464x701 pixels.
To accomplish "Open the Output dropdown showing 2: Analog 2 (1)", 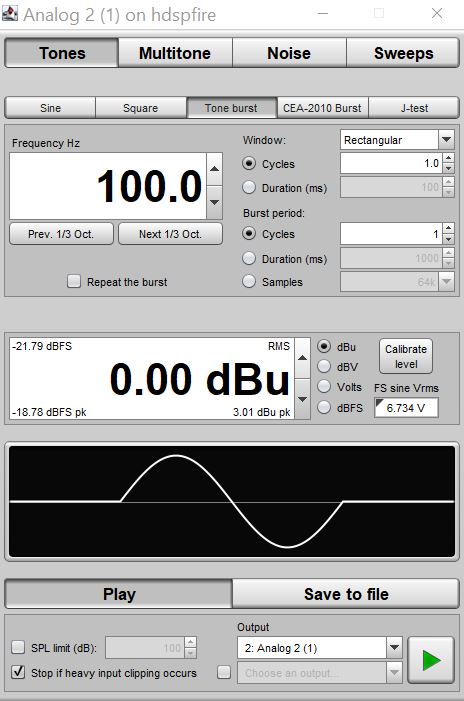I will click(320, 648).
